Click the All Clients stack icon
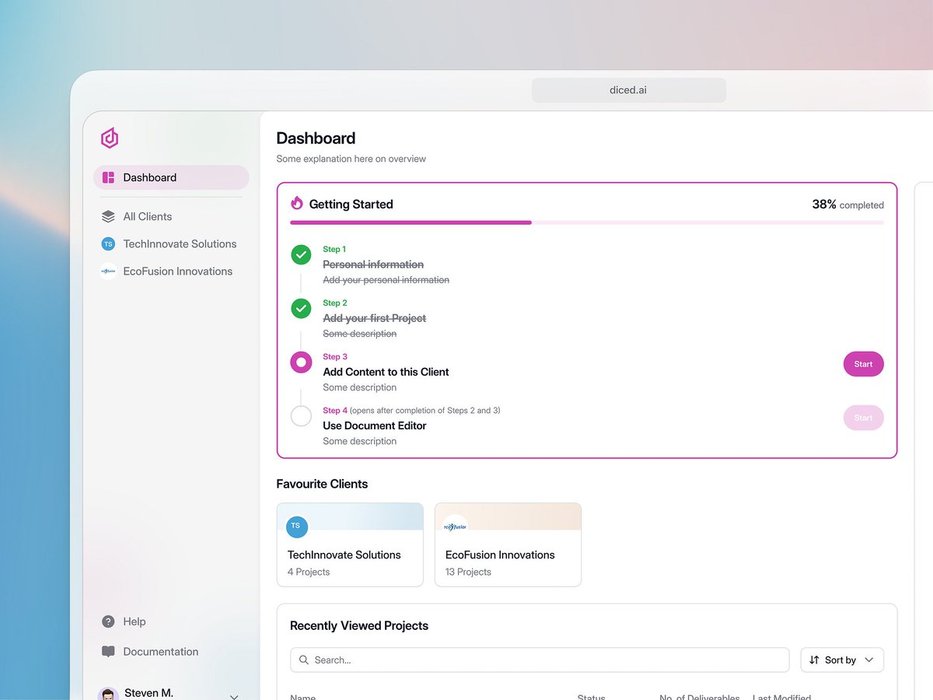Viewport: 933px width, 700px height. pos(108,216)
